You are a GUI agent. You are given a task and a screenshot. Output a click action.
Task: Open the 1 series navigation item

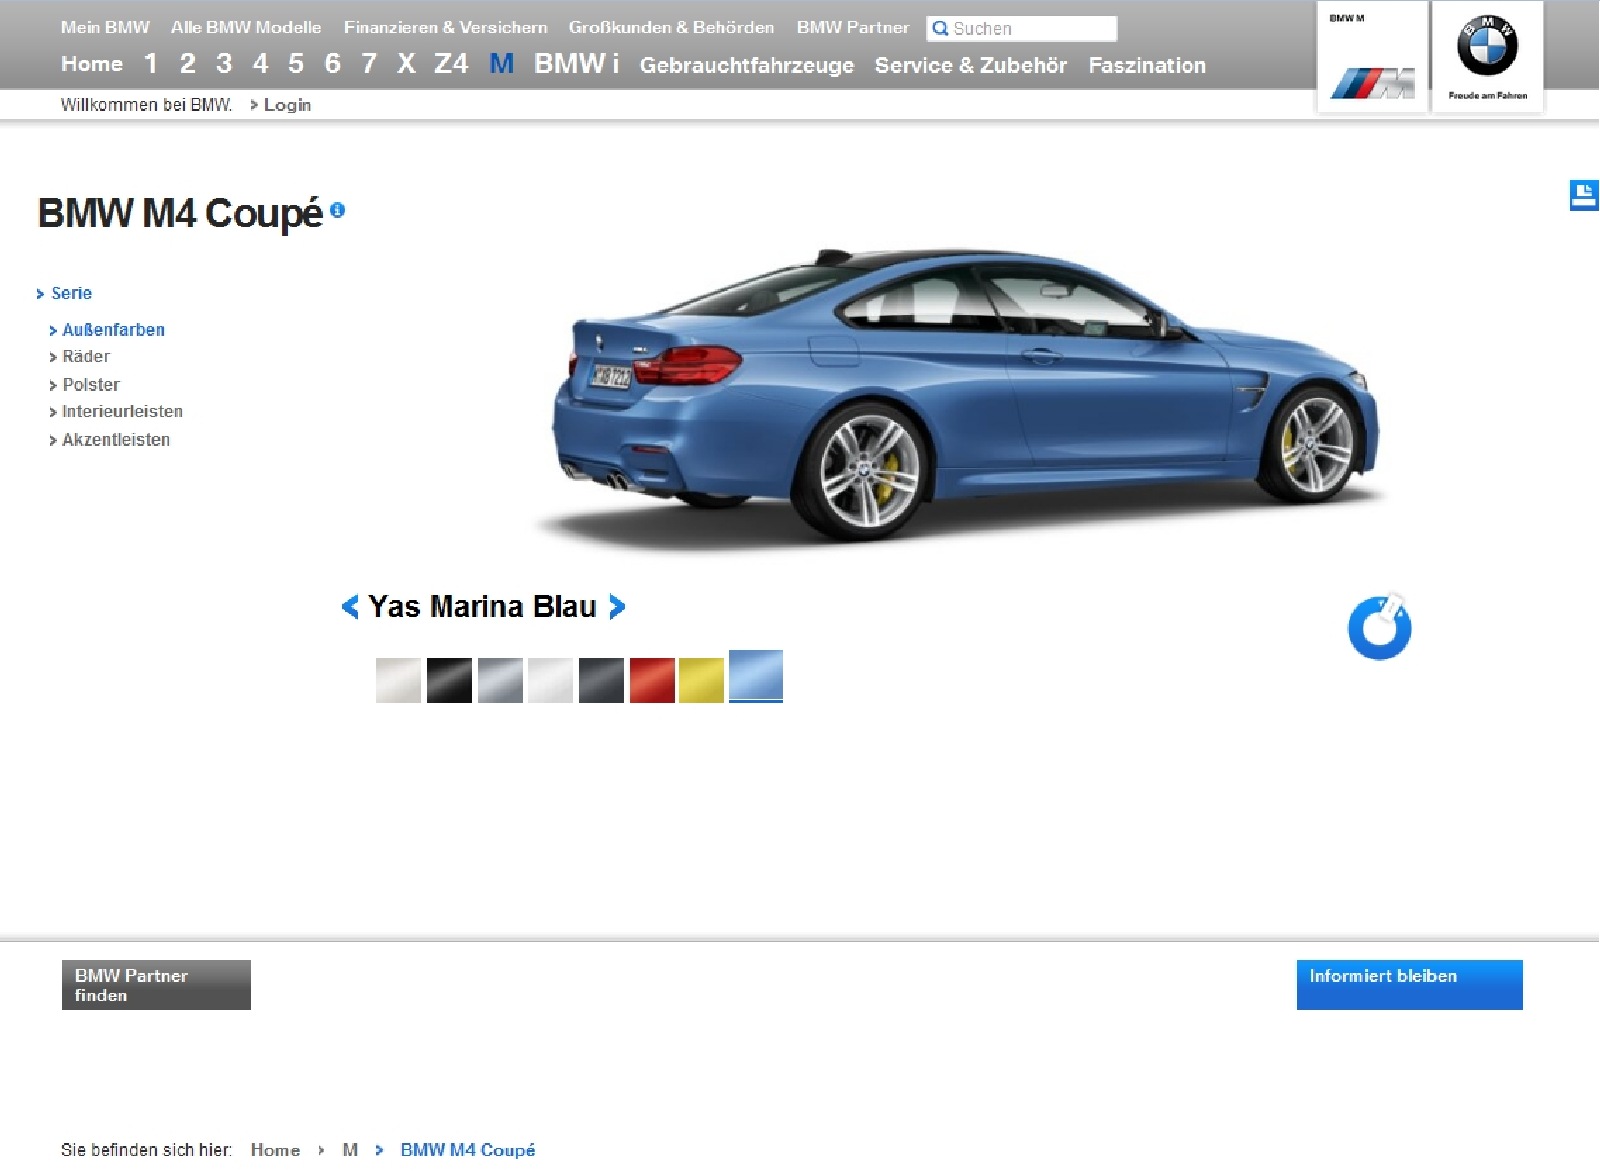151,64
